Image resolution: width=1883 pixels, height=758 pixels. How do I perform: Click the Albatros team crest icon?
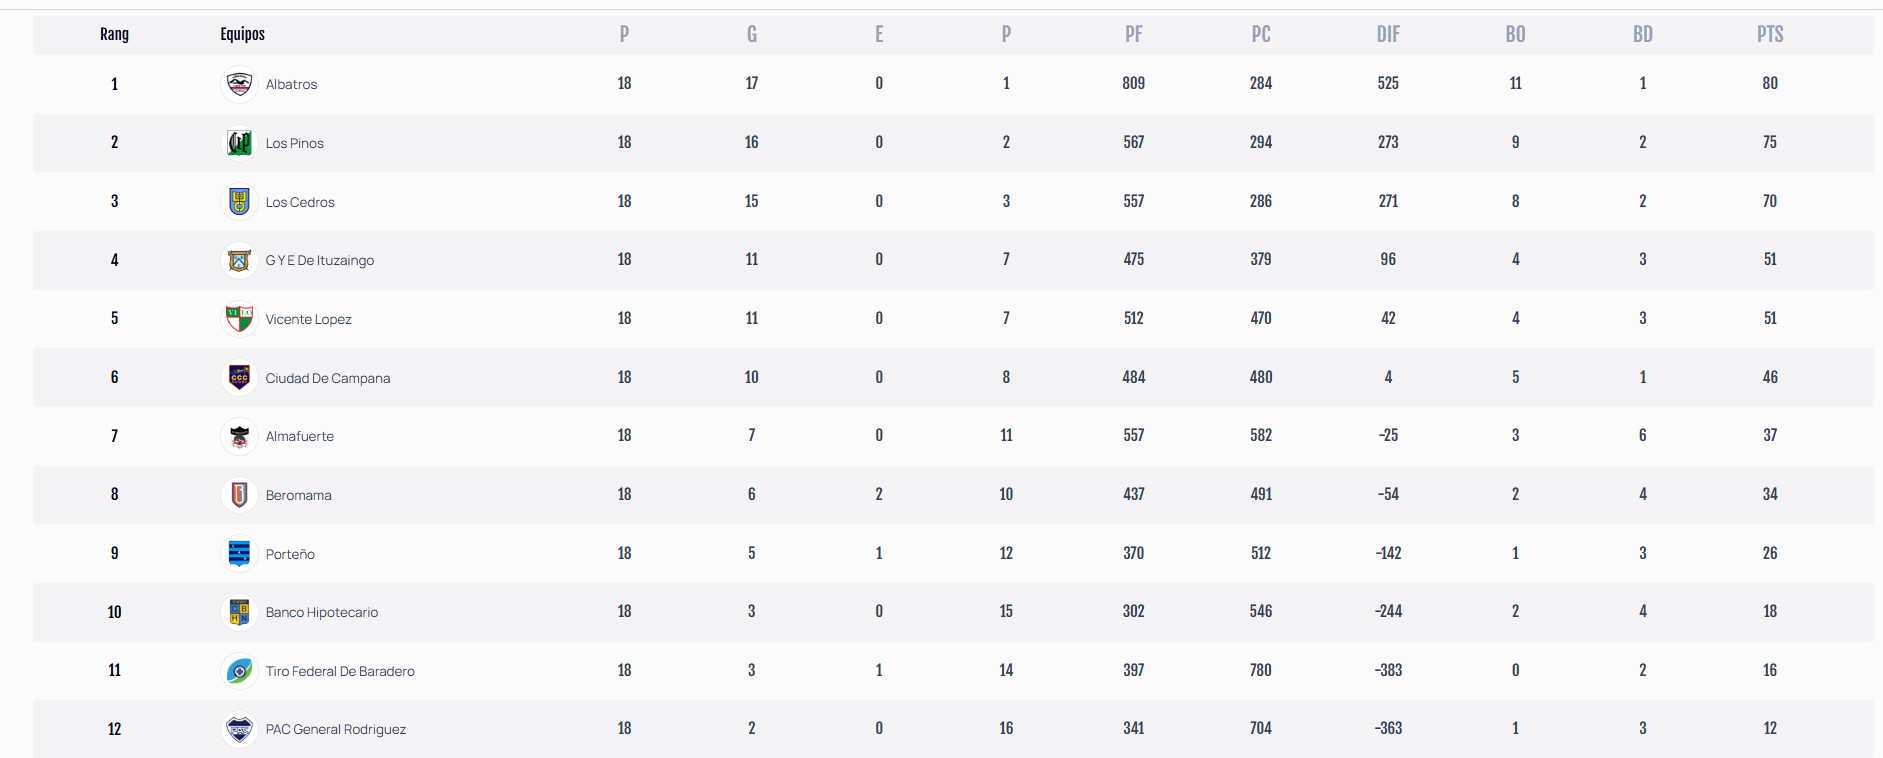tap(239, 84)
